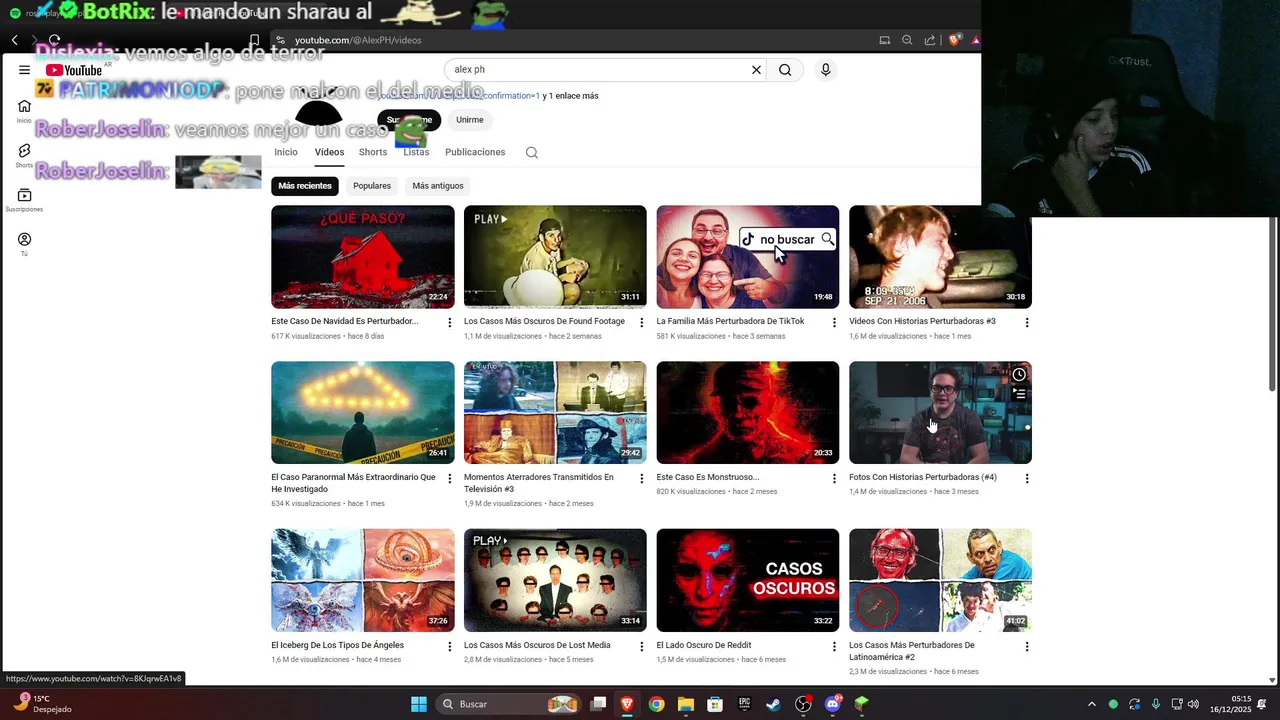Image resolution: width=1280 pixels, height=720 pixels.
Task: Open options for 'El Lado Oscuro De Reddit'
Action: tap(834, 646)
